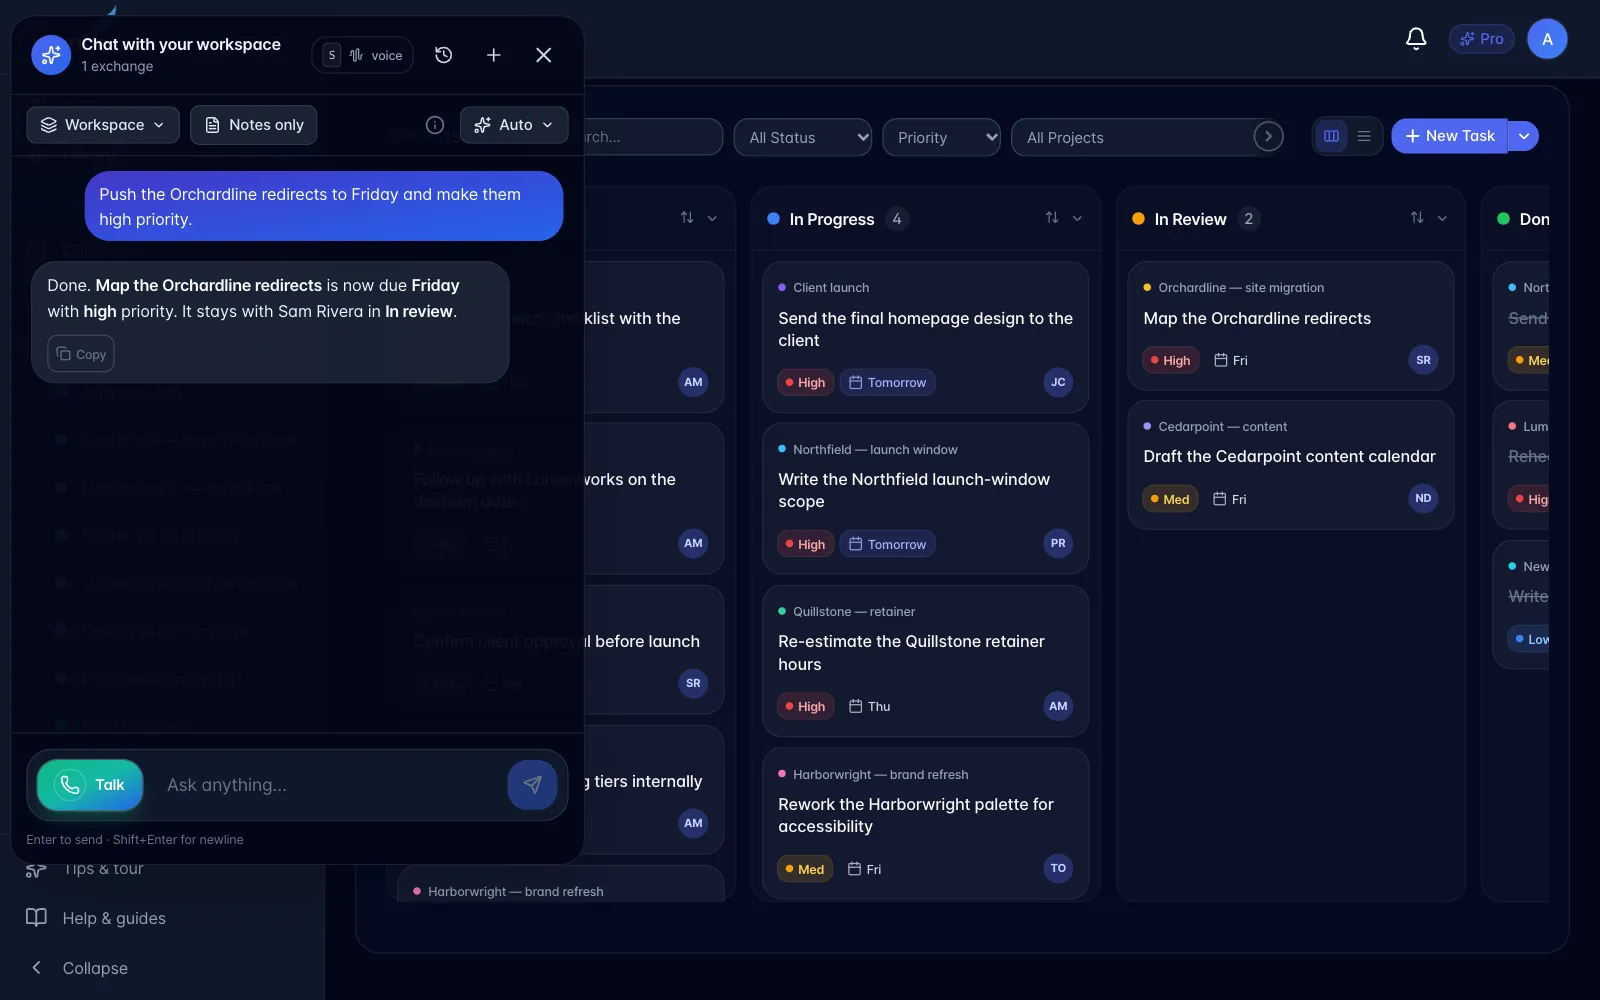The width and height of the screenshot is (1600, 1000).
Task: Click the AM avatar on the Quillstone retainer card
Action: [x=1058, y=706]
